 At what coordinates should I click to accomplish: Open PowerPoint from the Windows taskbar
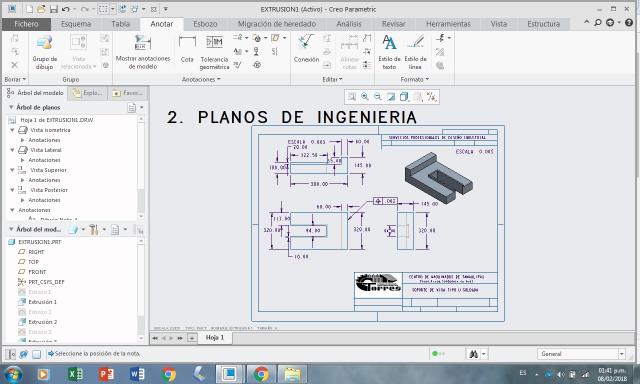click(x=106, y=374)
